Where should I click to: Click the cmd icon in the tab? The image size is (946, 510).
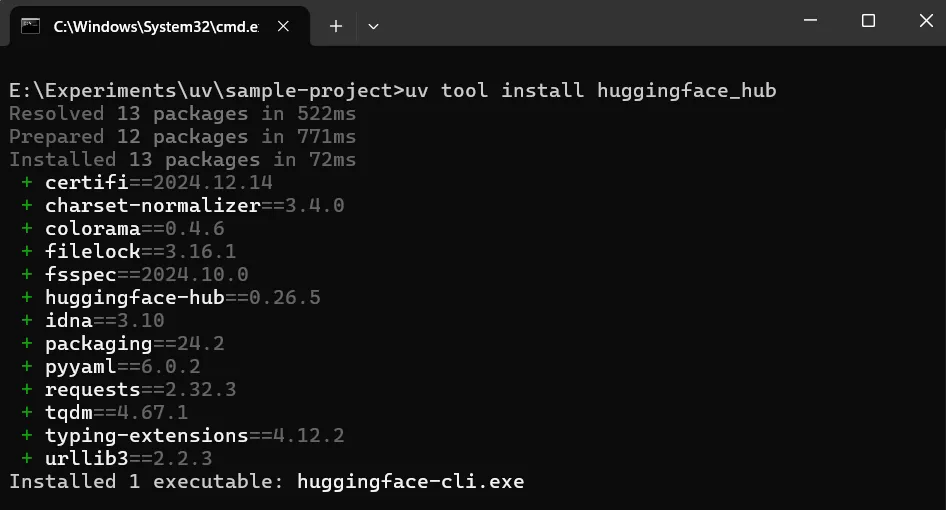coord(30,26)
